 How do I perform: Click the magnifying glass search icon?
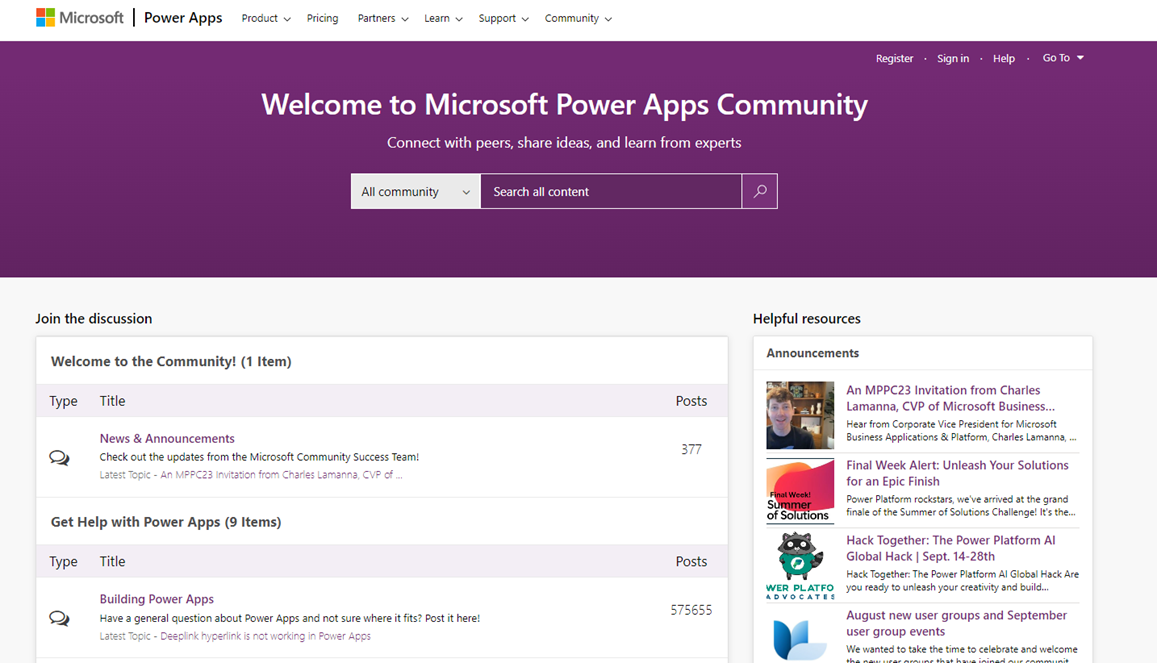coord(759,191)
